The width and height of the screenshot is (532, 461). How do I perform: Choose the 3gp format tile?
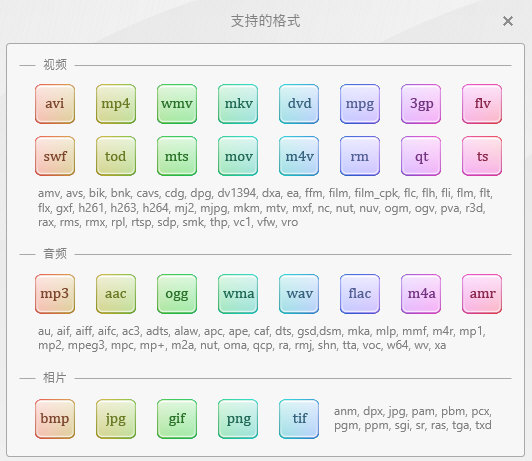421,104
